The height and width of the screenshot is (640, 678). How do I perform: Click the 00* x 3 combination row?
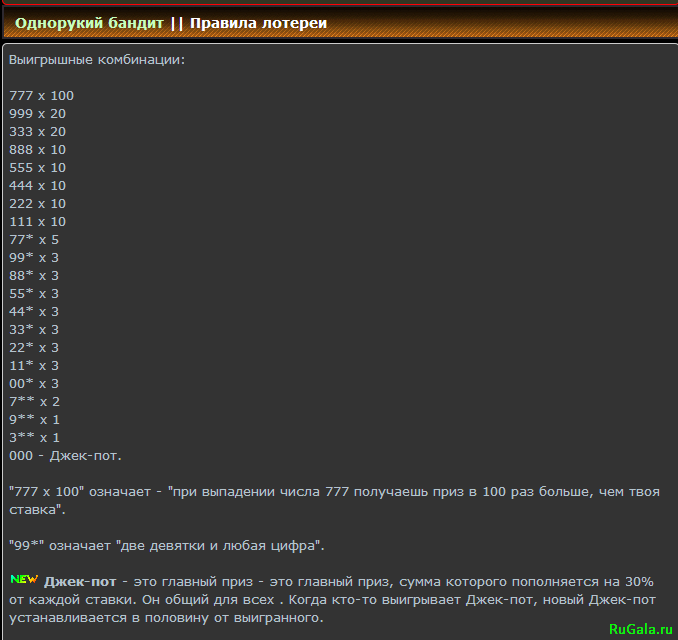point(34,384)
